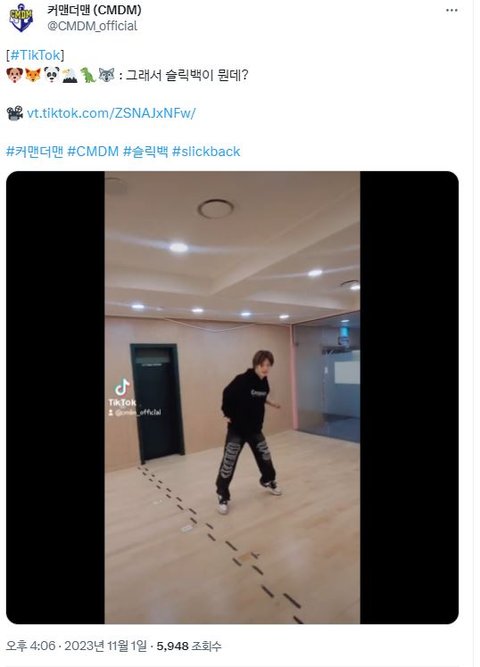Click the fox emoji in tweet text

[33, 75]
